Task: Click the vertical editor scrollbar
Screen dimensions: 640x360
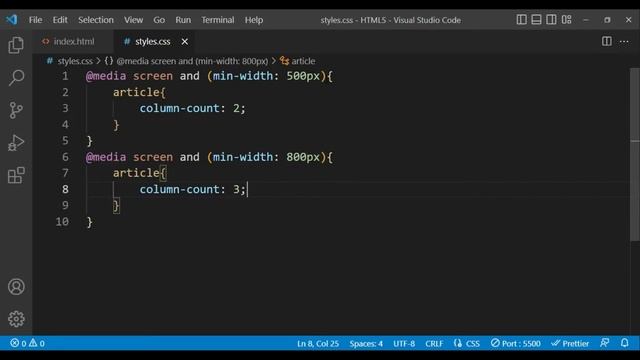Action: [635, 155]
